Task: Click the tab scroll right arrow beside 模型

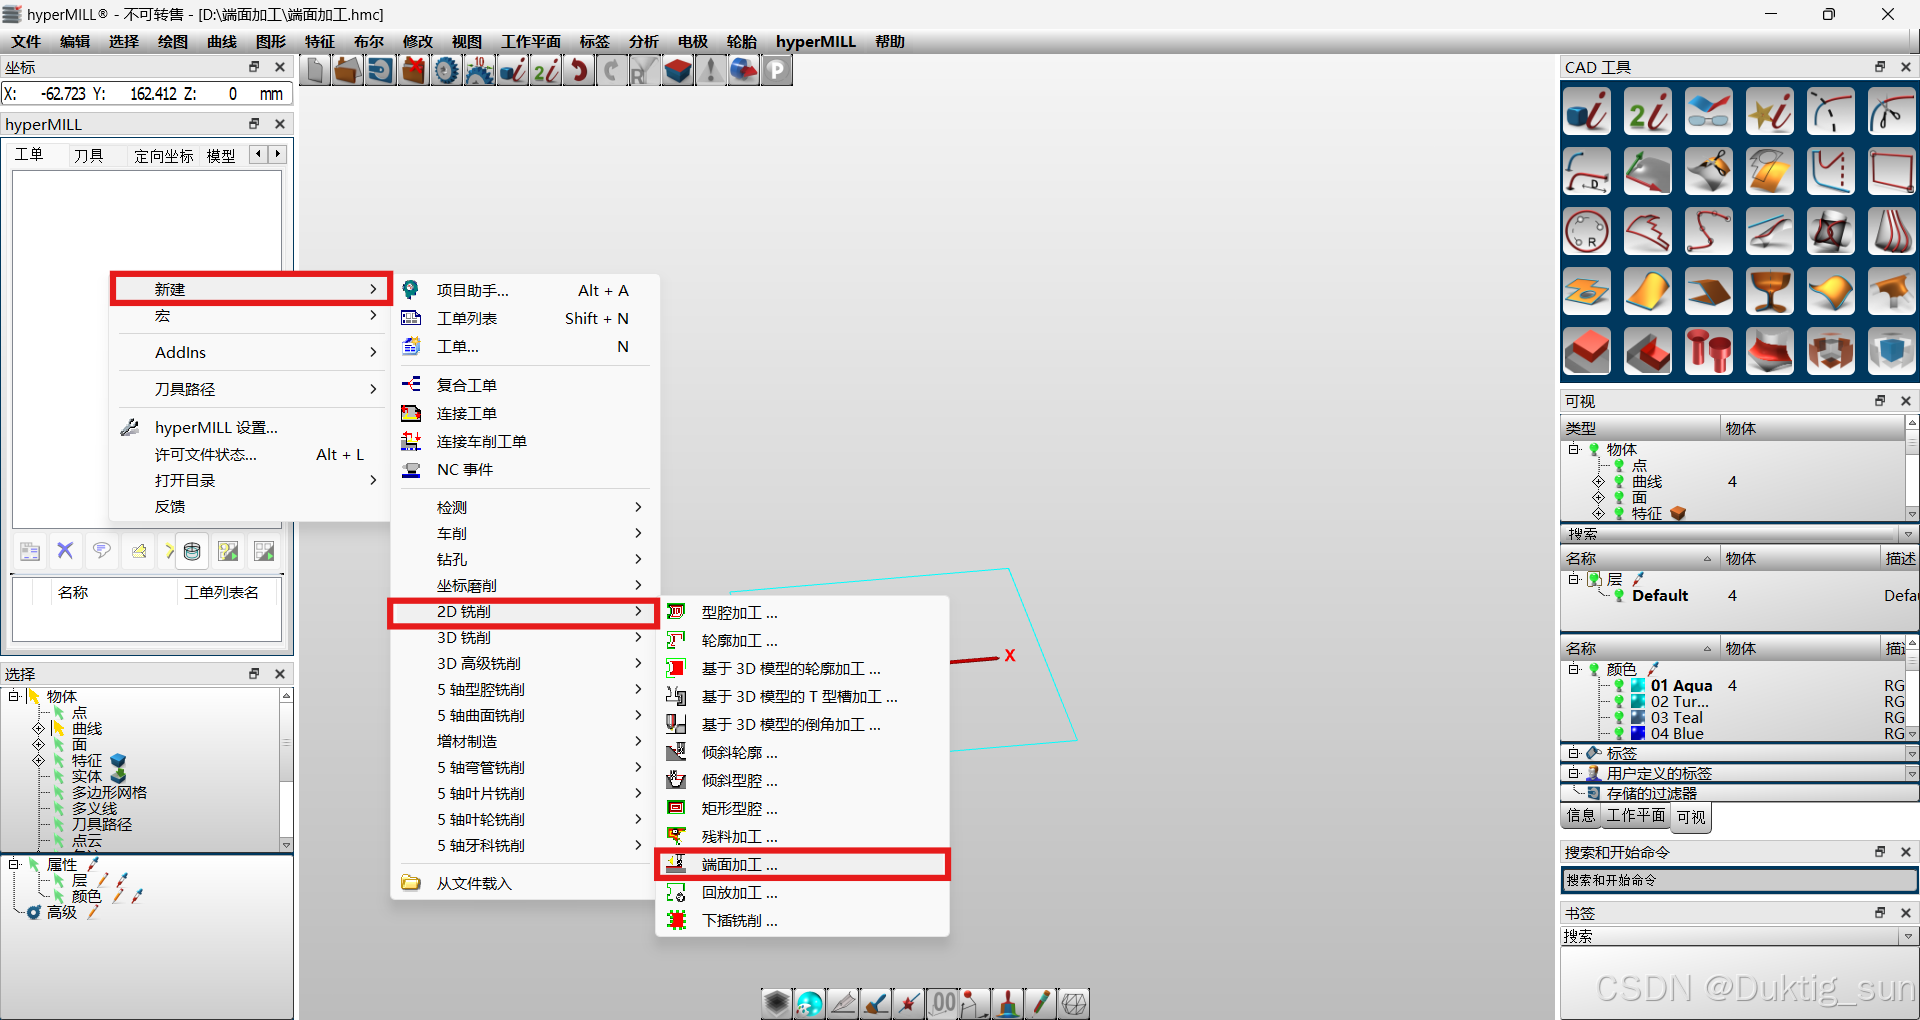Action: pyautogui.click(x=278, y=154)
